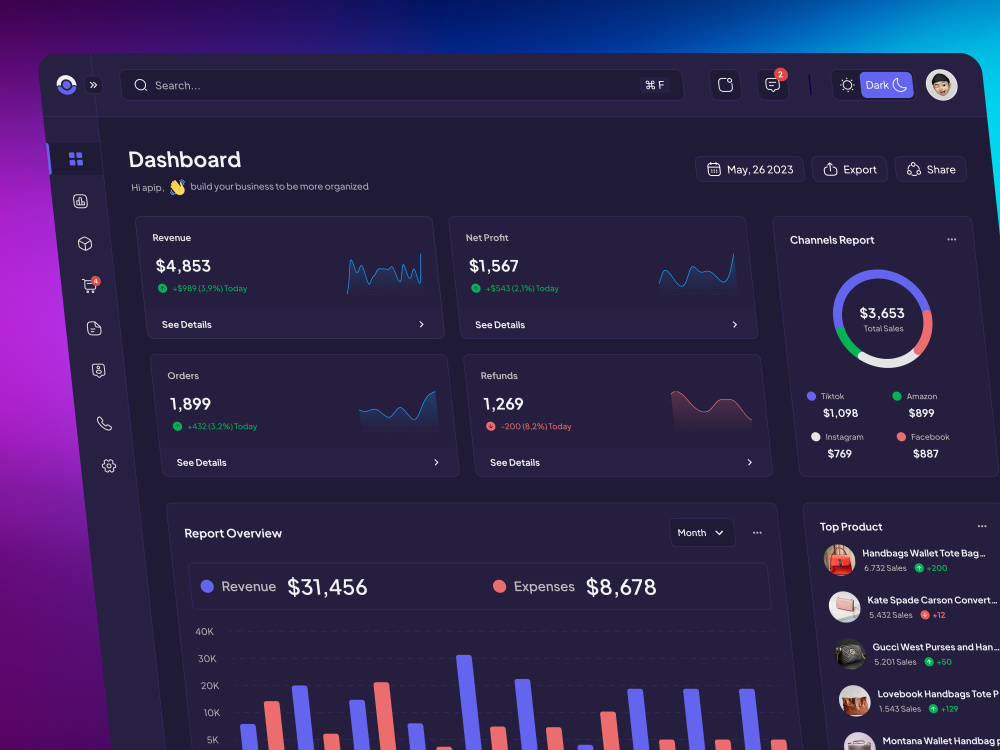Click the $3,653 Total Sales donut chart

pyautogui.click(x=883, y=318)
